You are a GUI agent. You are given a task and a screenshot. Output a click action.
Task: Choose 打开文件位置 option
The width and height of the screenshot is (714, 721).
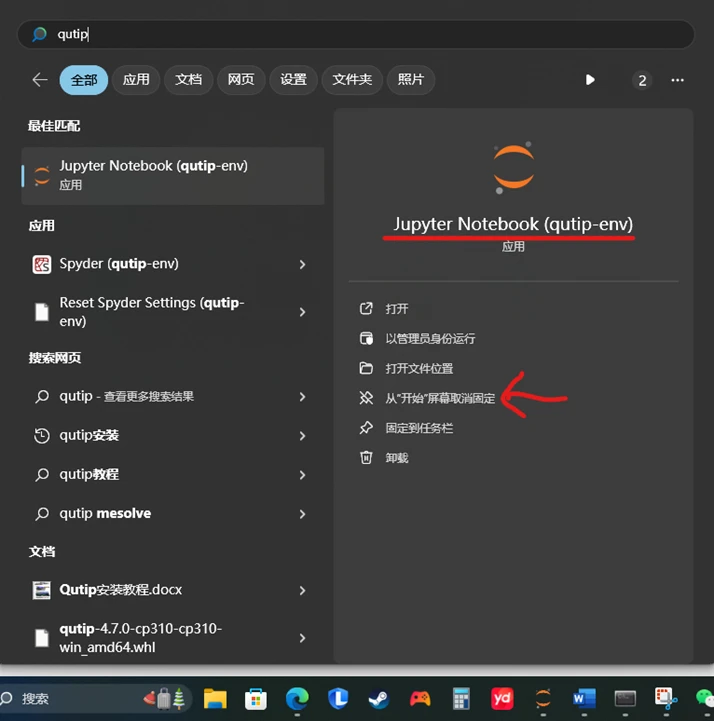[x=406, y=368]
